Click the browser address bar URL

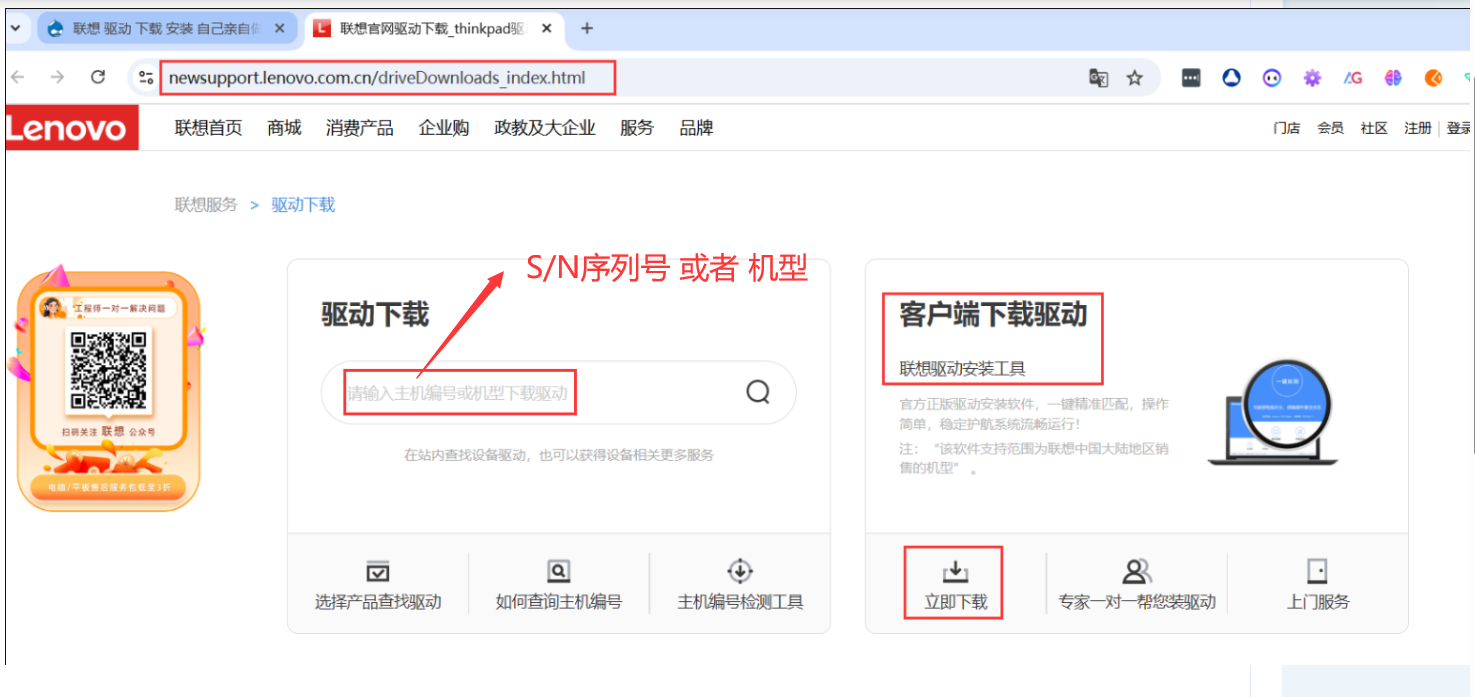pos(377,78)
